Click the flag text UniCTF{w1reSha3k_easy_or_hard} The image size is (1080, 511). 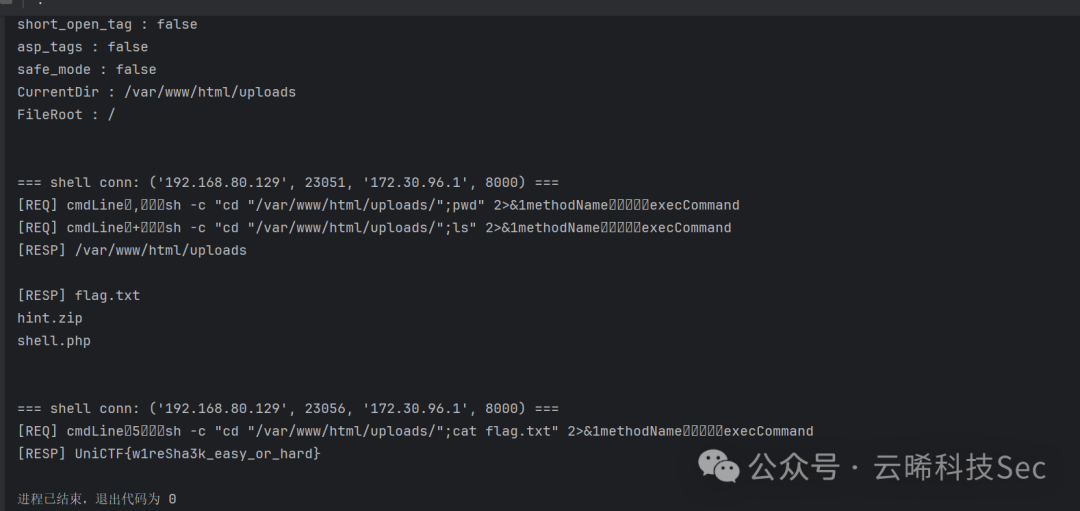click(198, 454)
